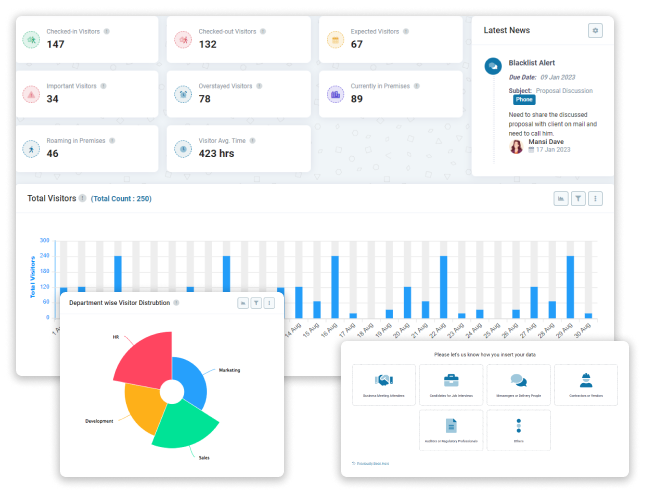Click the Previously Been Here link

371,463
